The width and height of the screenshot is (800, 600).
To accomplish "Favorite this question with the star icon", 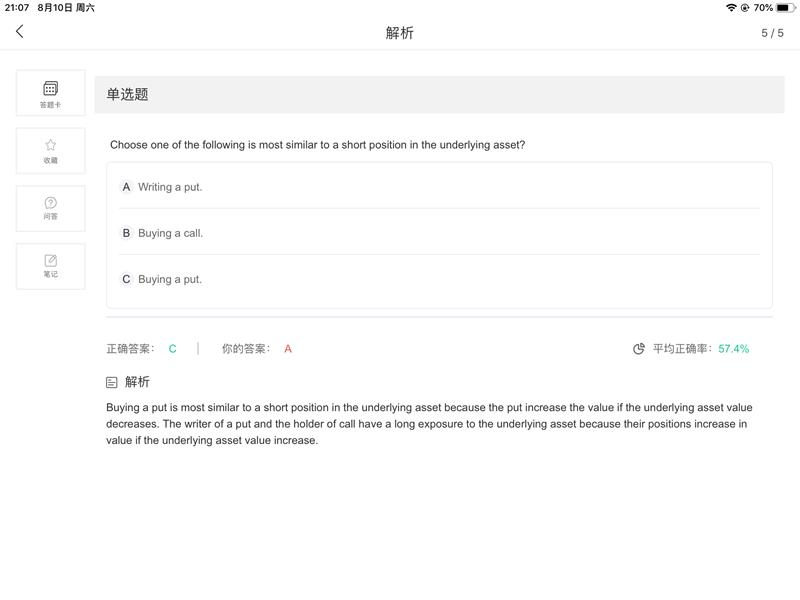I will coord(51,151).
